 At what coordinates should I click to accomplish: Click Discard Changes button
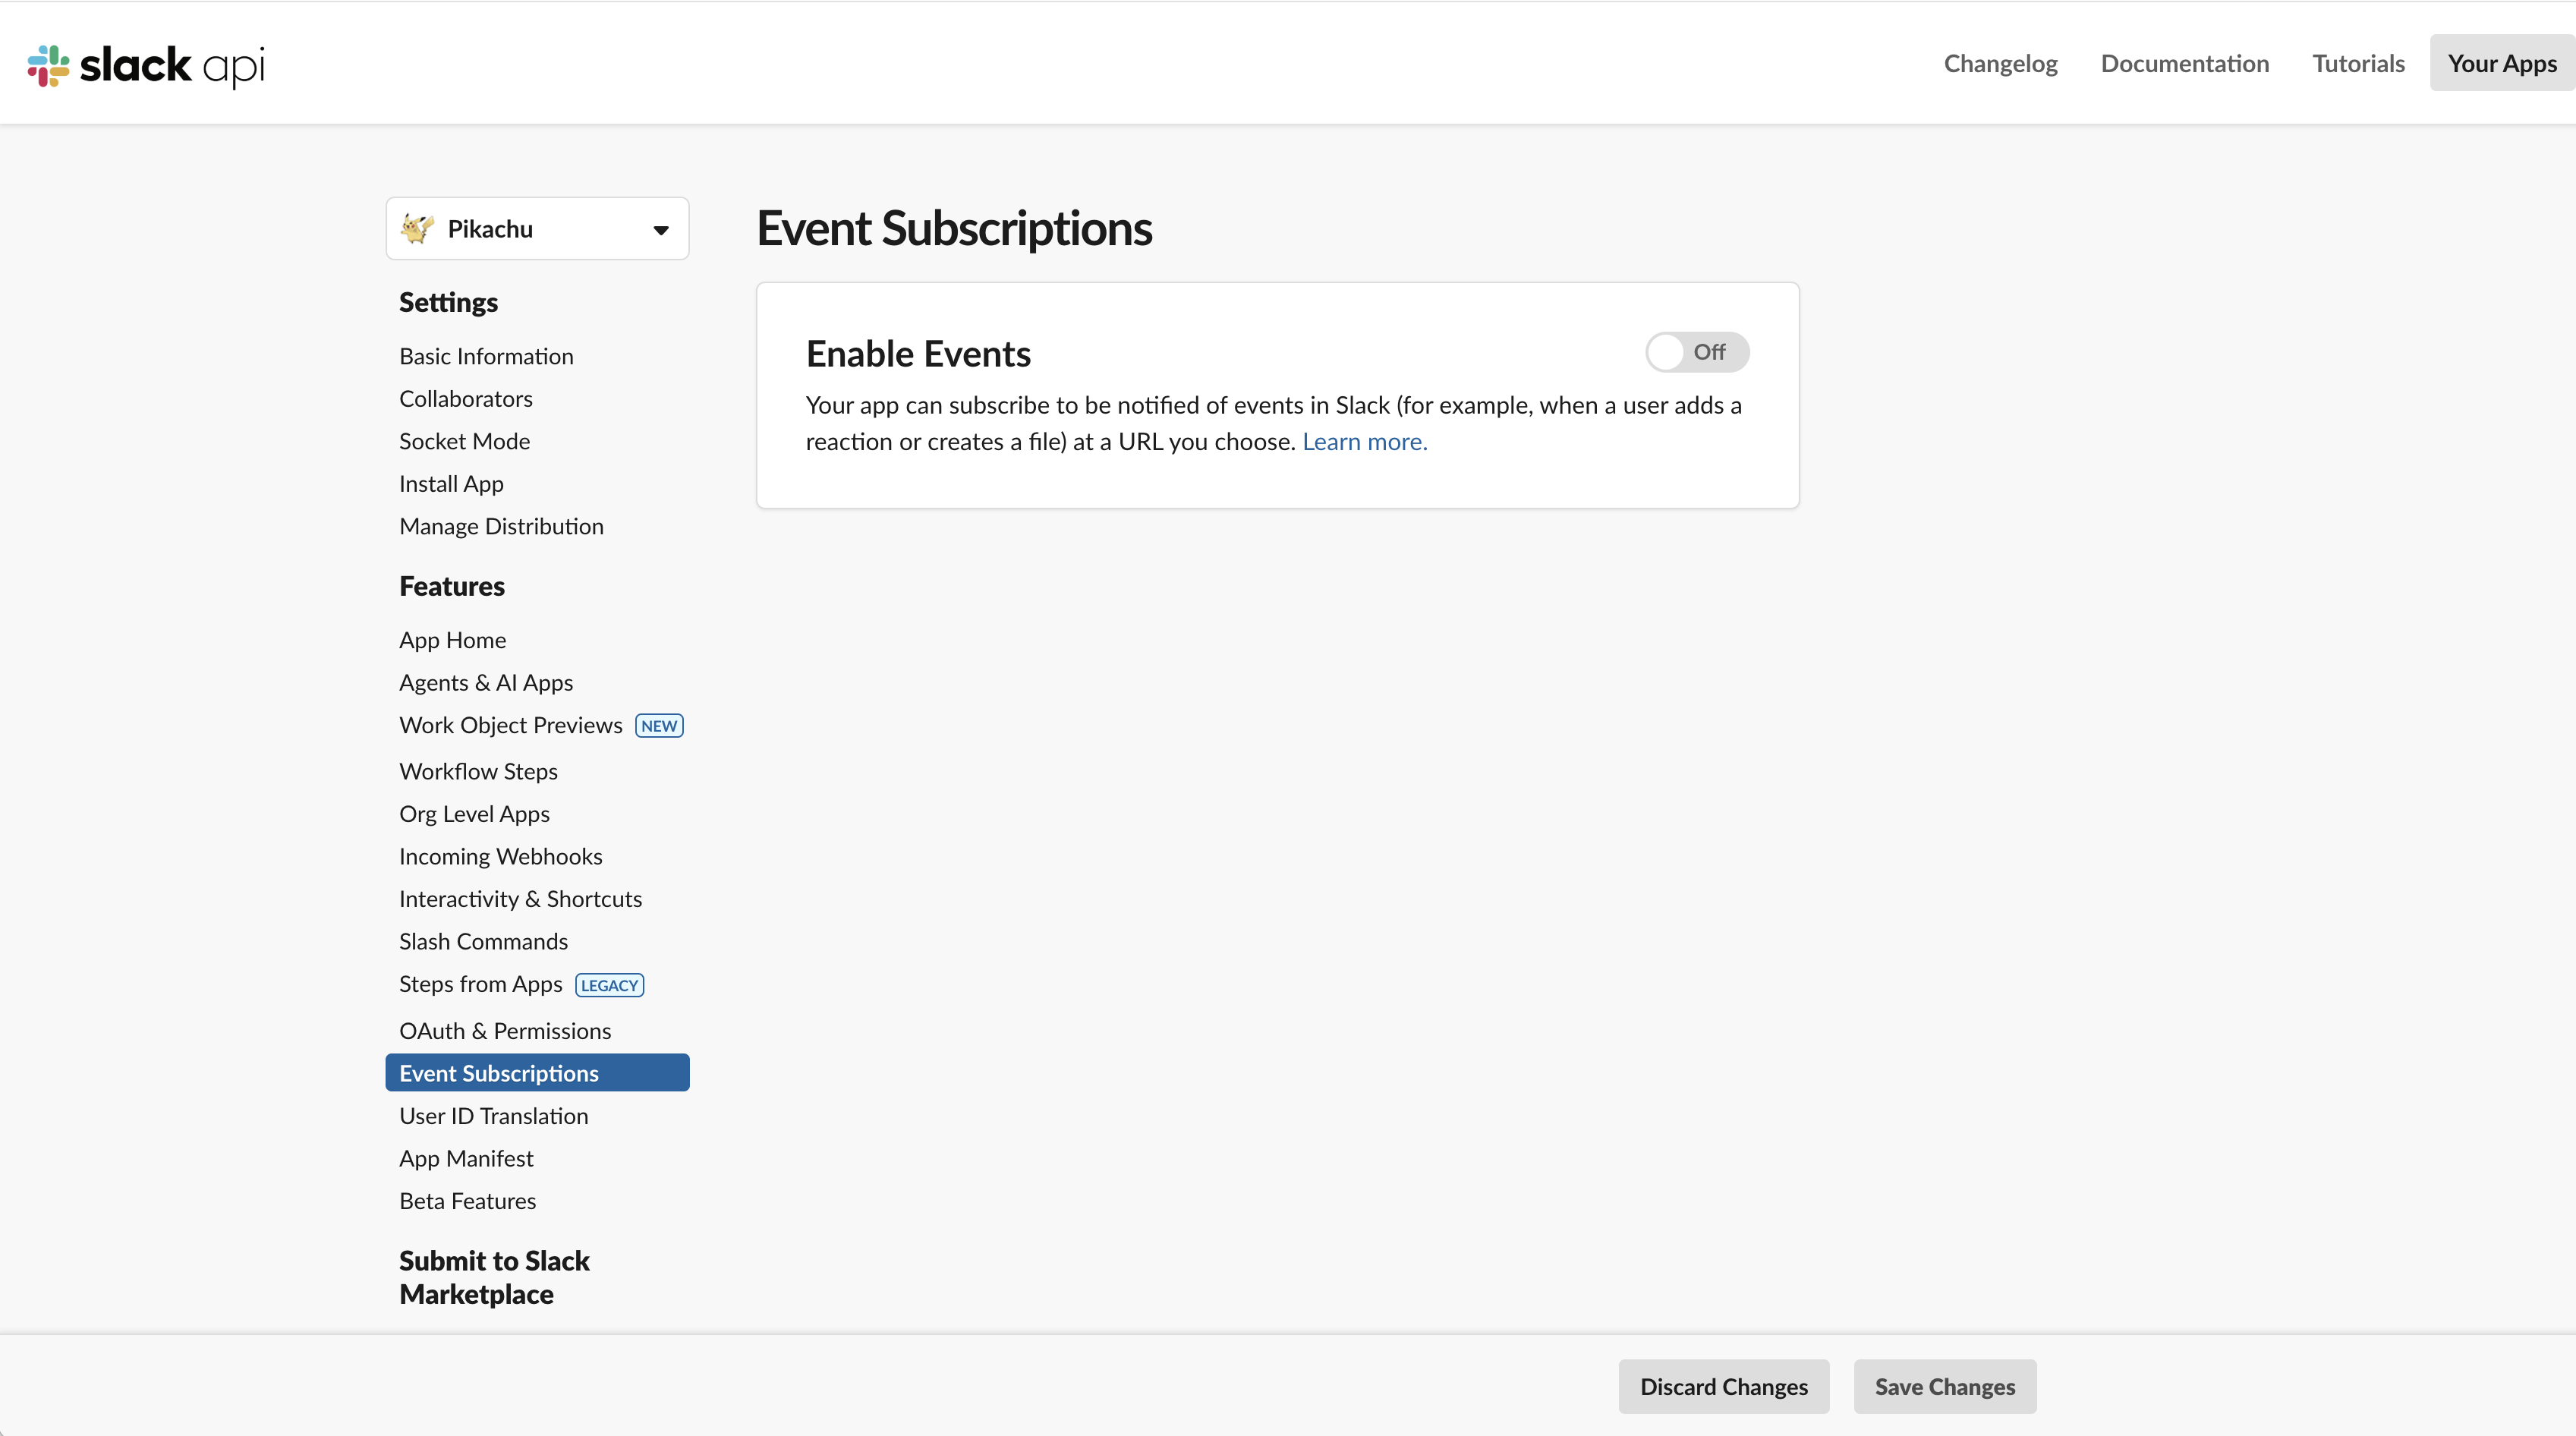pos(1724,1386)
